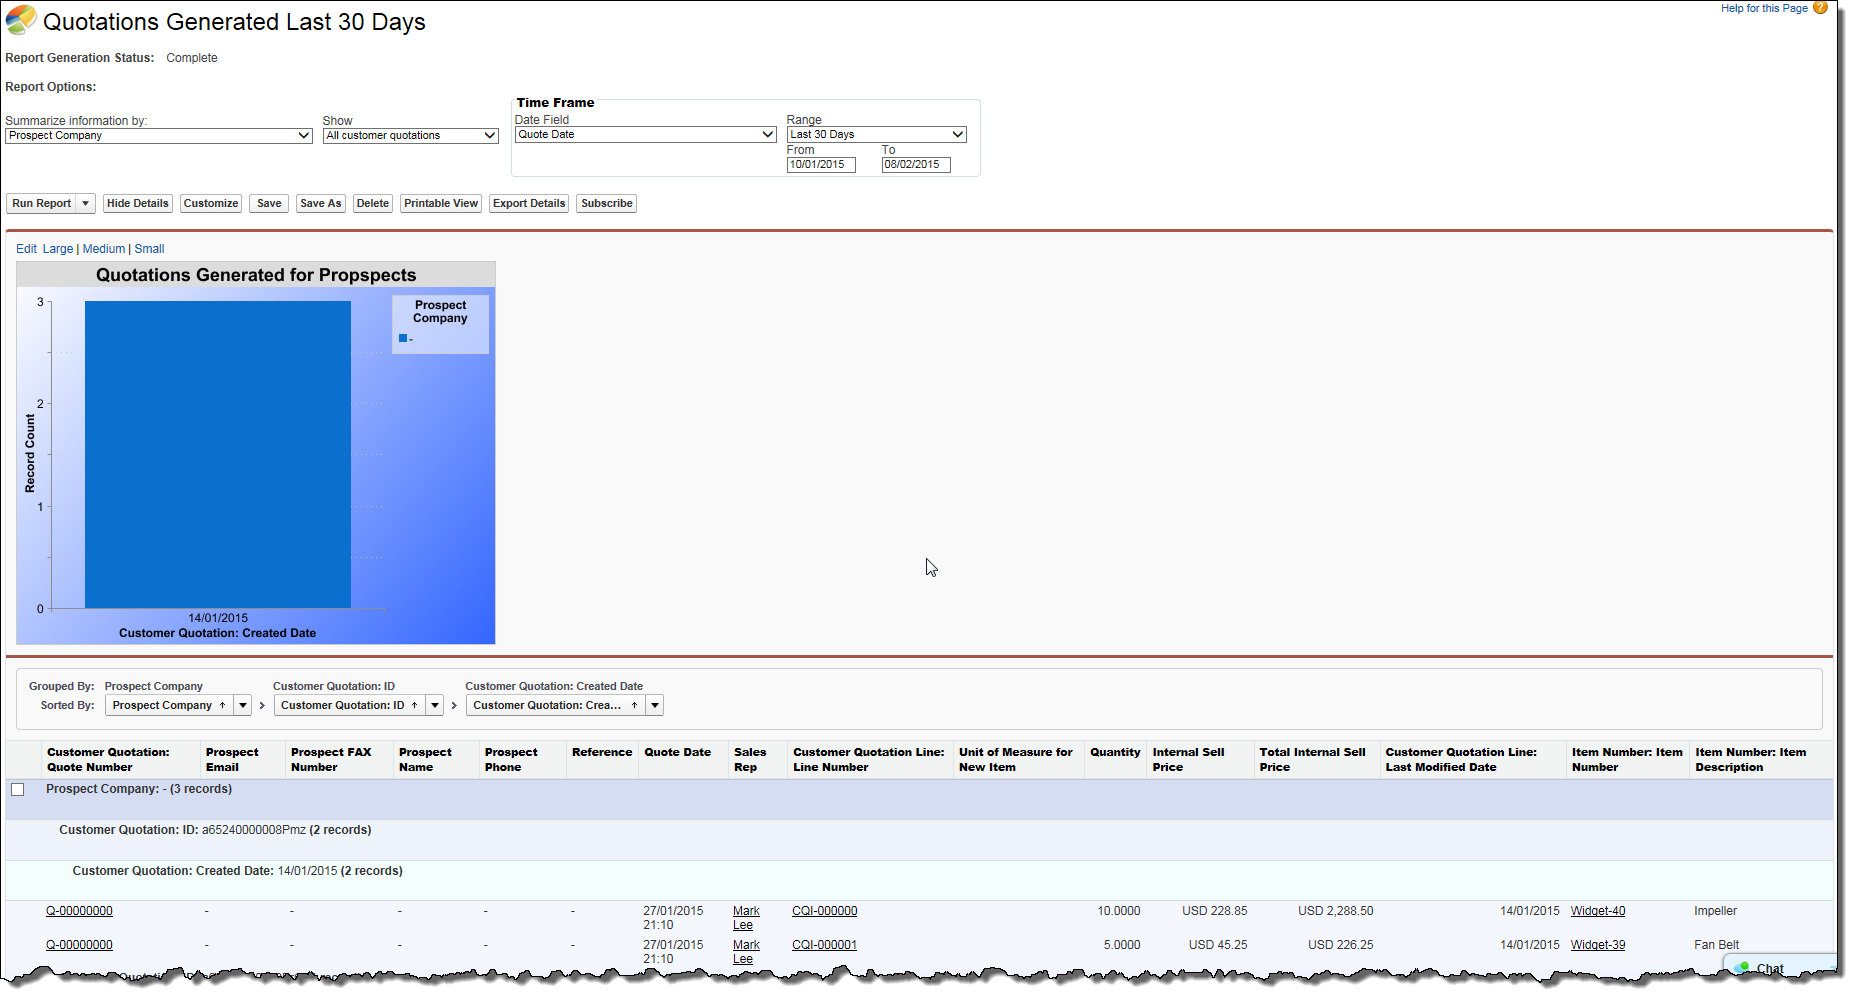Click the Export Details button
Image resolution: width=1853 pixels, height=999 pixels.
coord(529,204)
